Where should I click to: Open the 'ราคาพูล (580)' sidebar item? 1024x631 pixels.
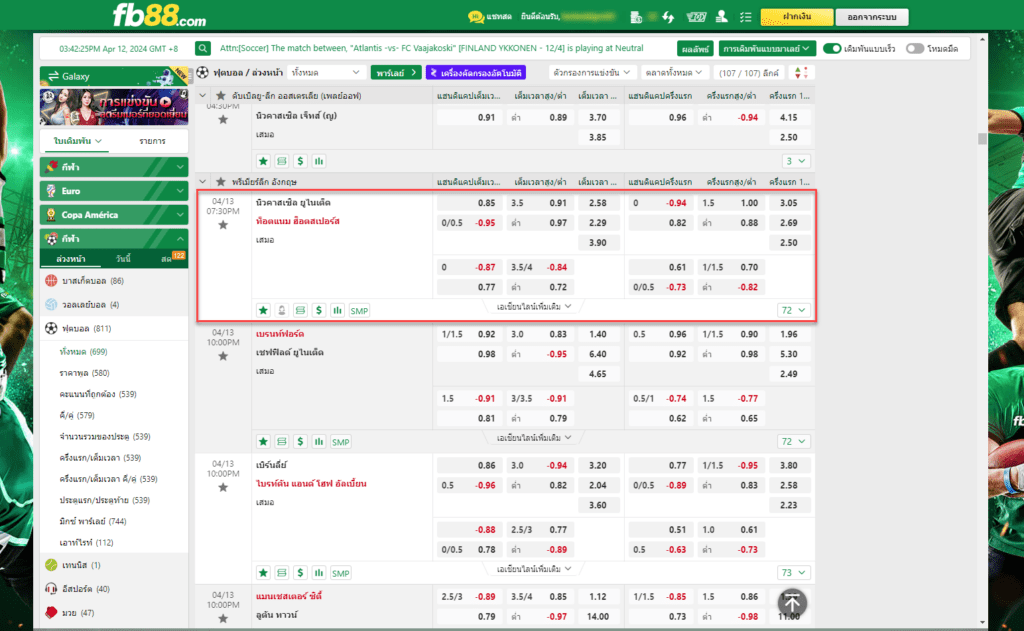click(84, 373)
